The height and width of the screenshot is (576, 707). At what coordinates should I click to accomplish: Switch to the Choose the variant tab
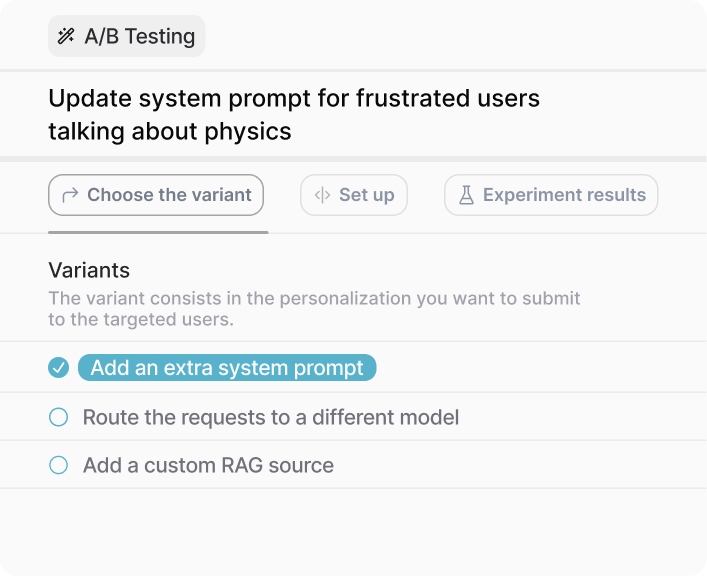[x=156, y=195]
